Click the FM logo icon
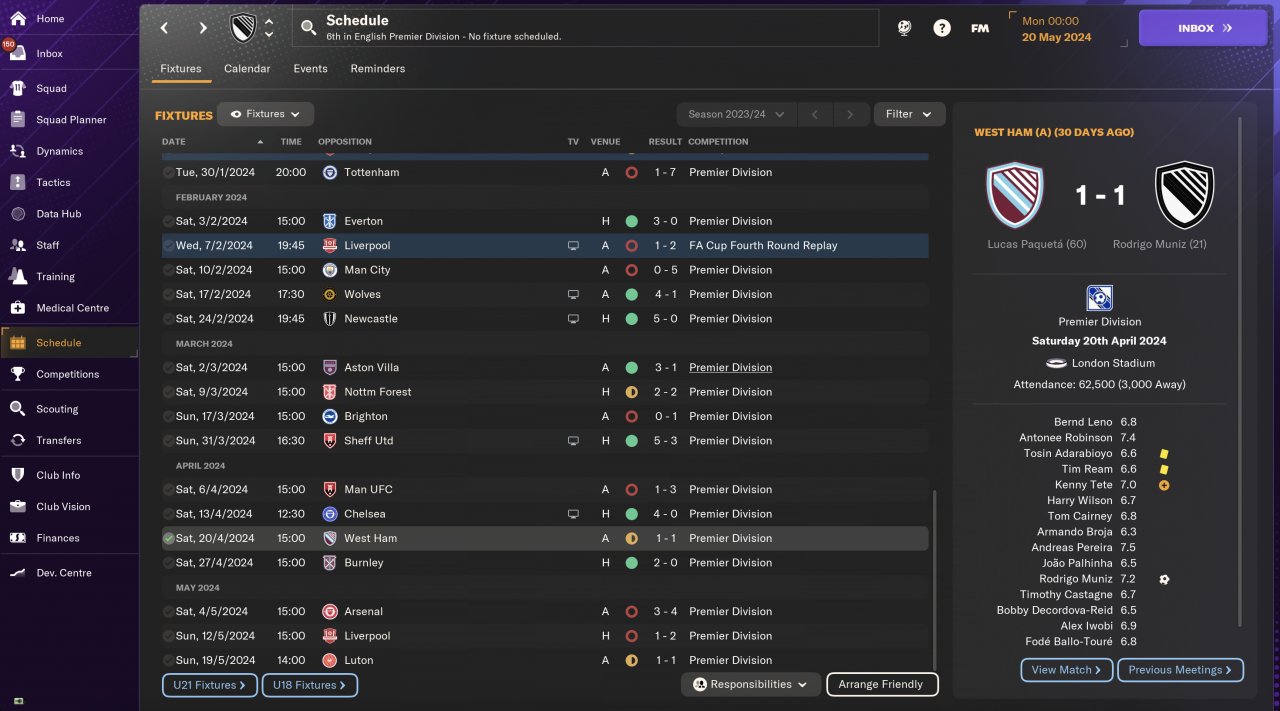Image resolution: width=1280 pixels, height=711 pixels. (980, 28)
